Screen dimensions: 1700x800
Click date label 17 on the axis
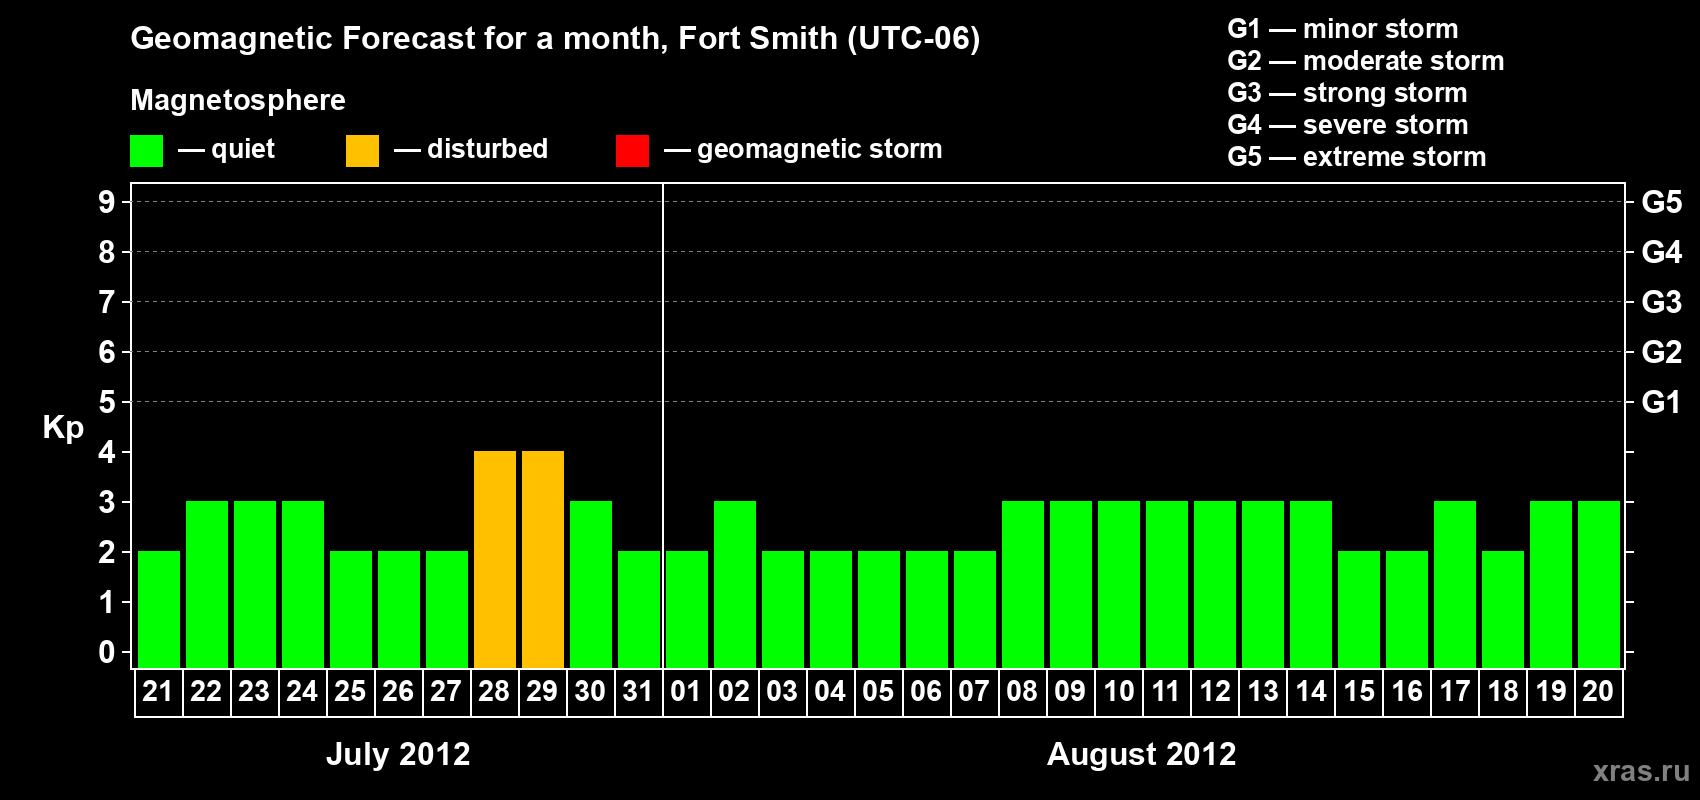(1454, 691)
